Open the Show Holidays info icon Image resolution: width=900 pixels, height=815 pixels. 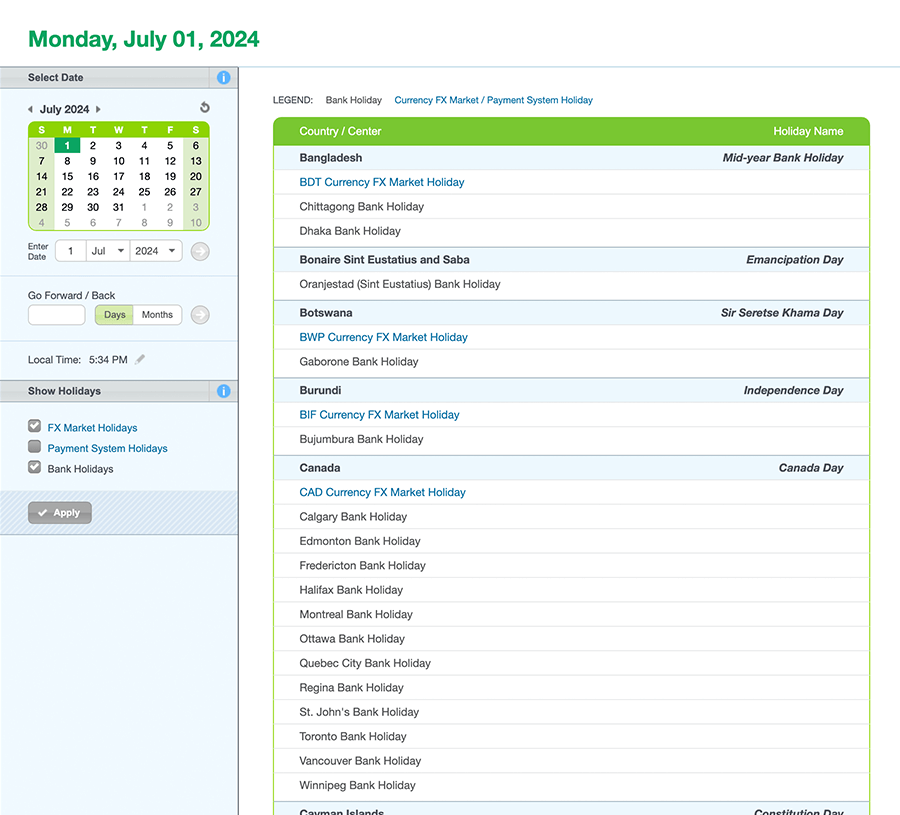point(223,391)
